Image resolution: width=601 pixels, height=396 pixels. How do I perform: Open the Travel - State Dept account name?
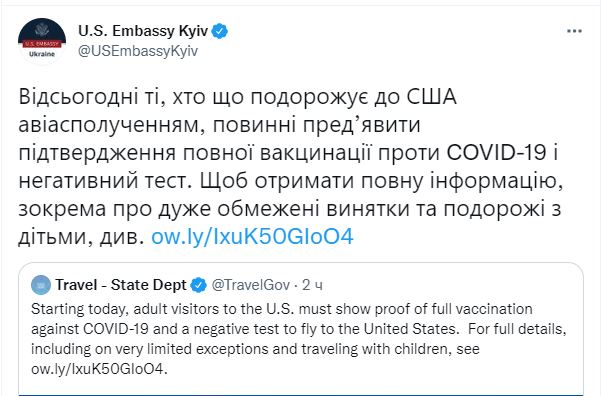pos(121,285)
